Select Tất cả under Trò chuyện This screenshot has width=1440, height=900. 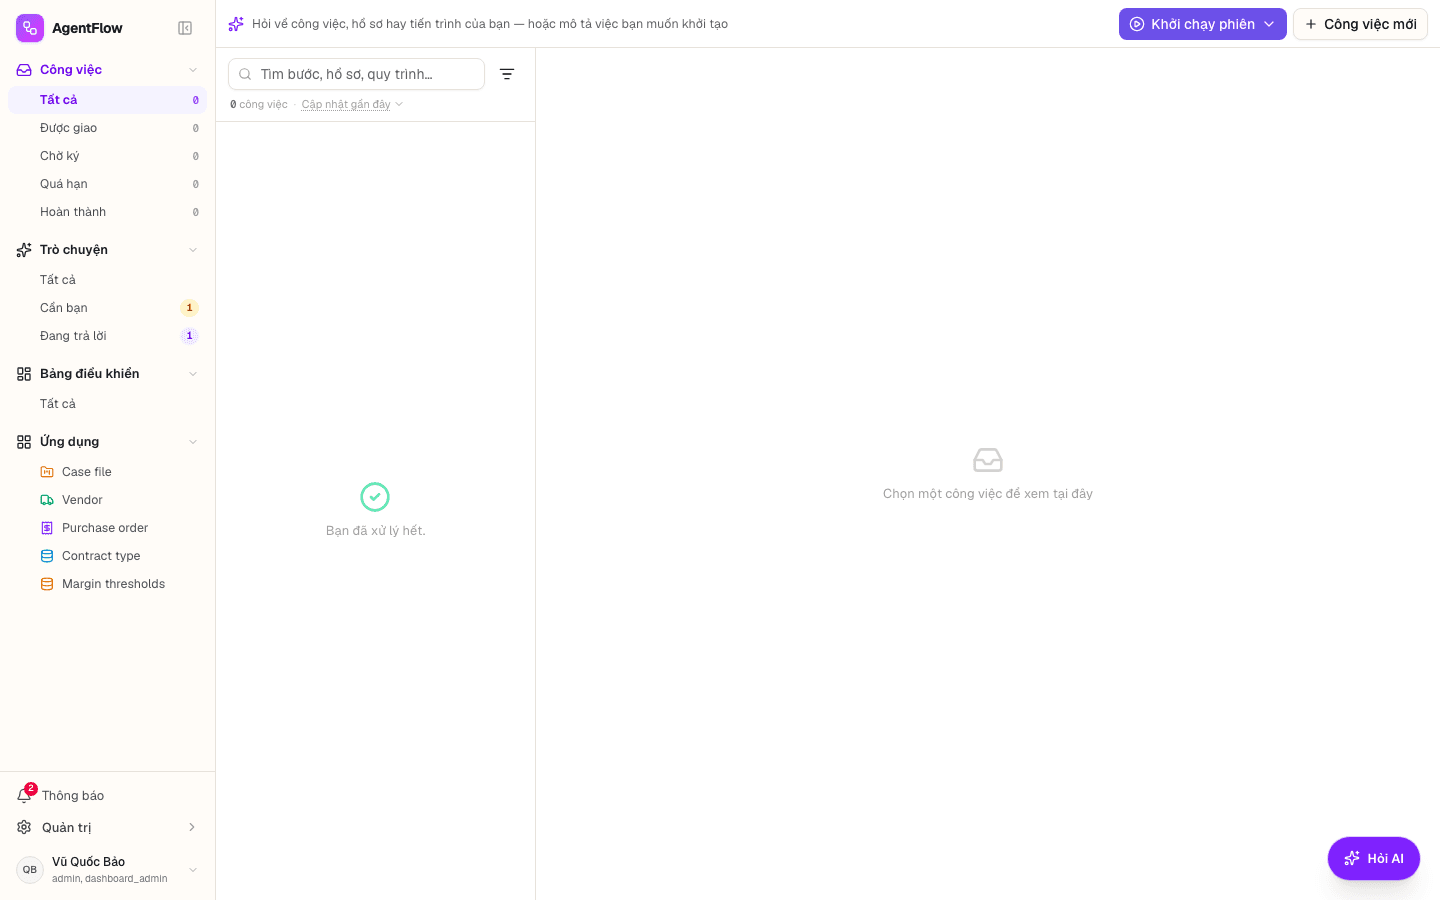tap(107, 280)
